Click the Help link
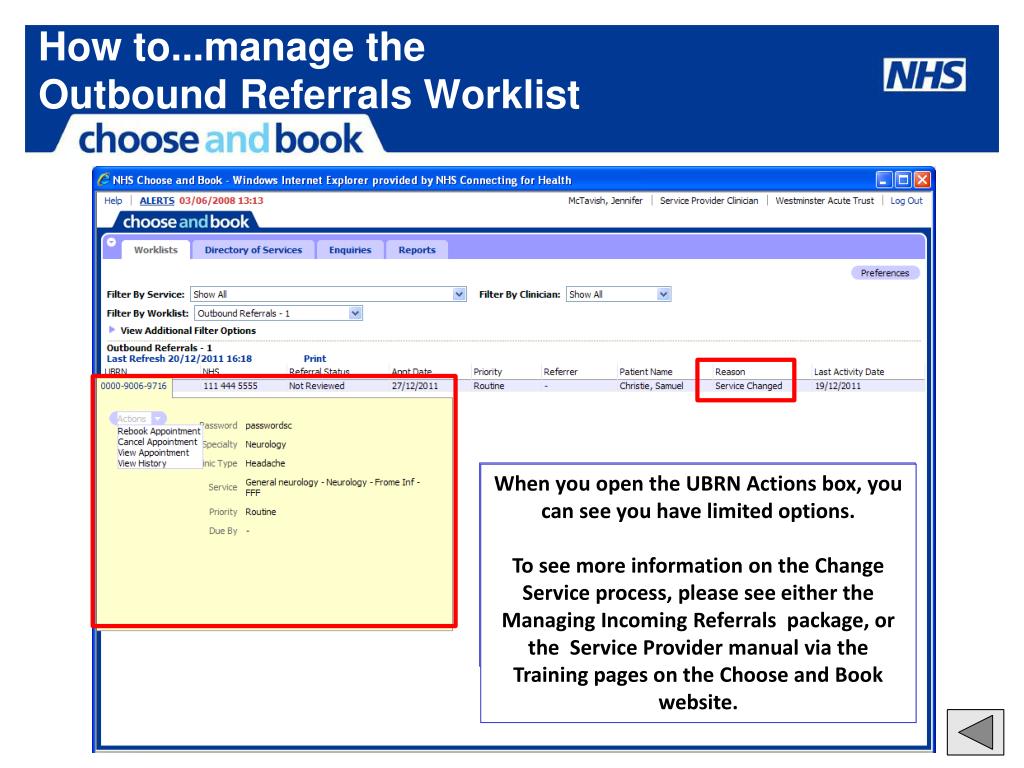This screenshot has width=1024, height=768. click(x=113, y=200)
